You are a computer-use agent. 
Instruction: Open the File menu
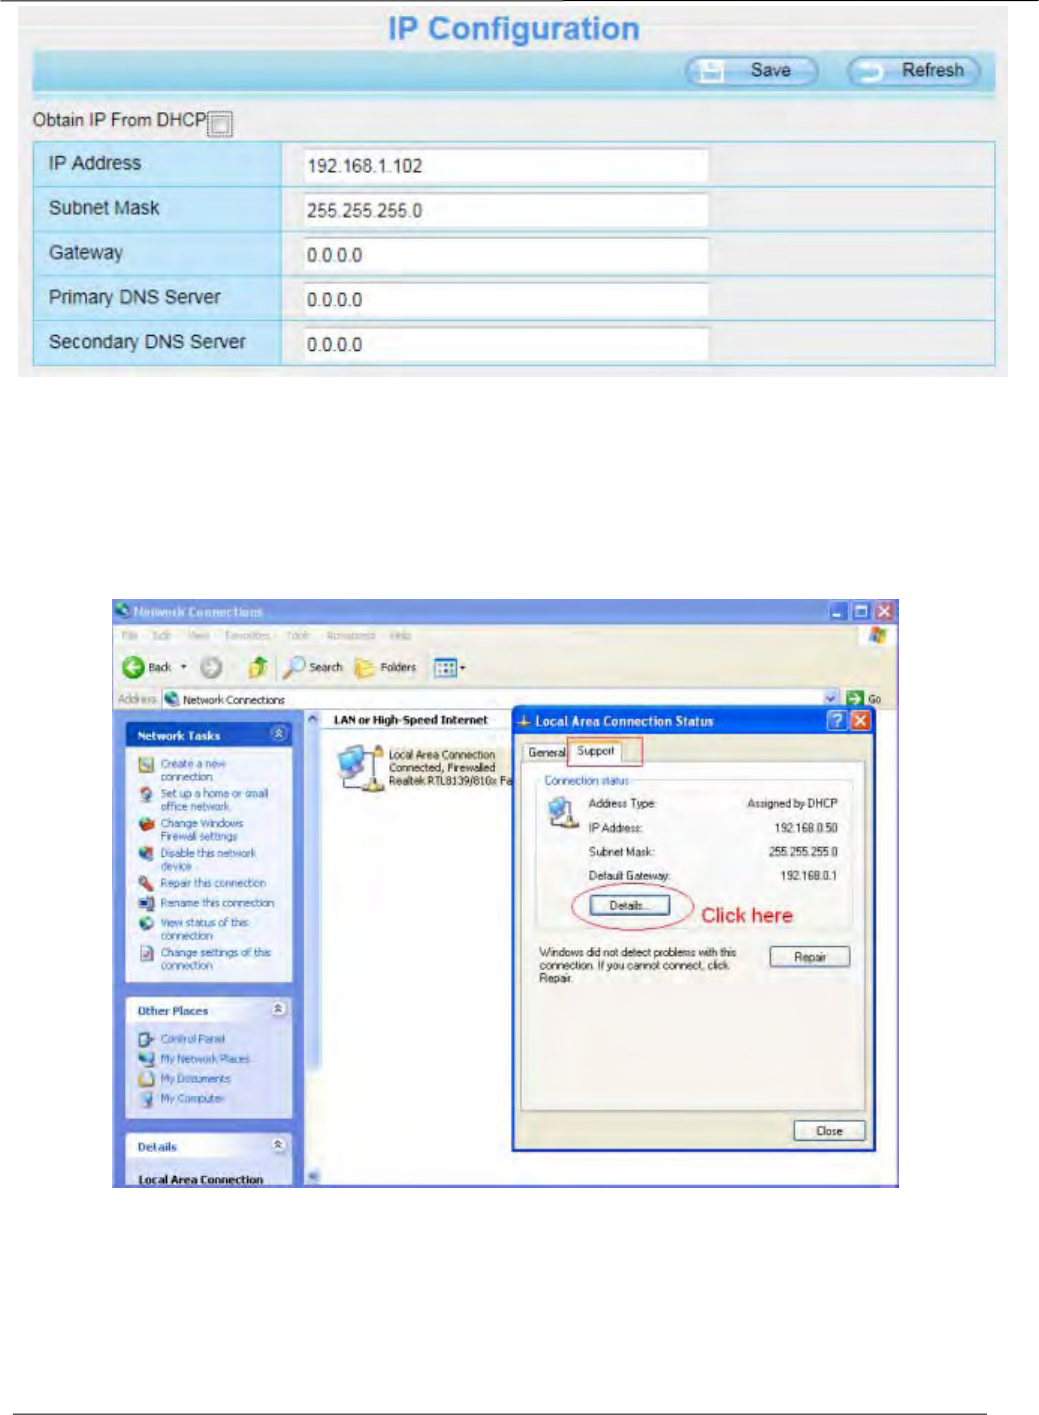[130, 636]
